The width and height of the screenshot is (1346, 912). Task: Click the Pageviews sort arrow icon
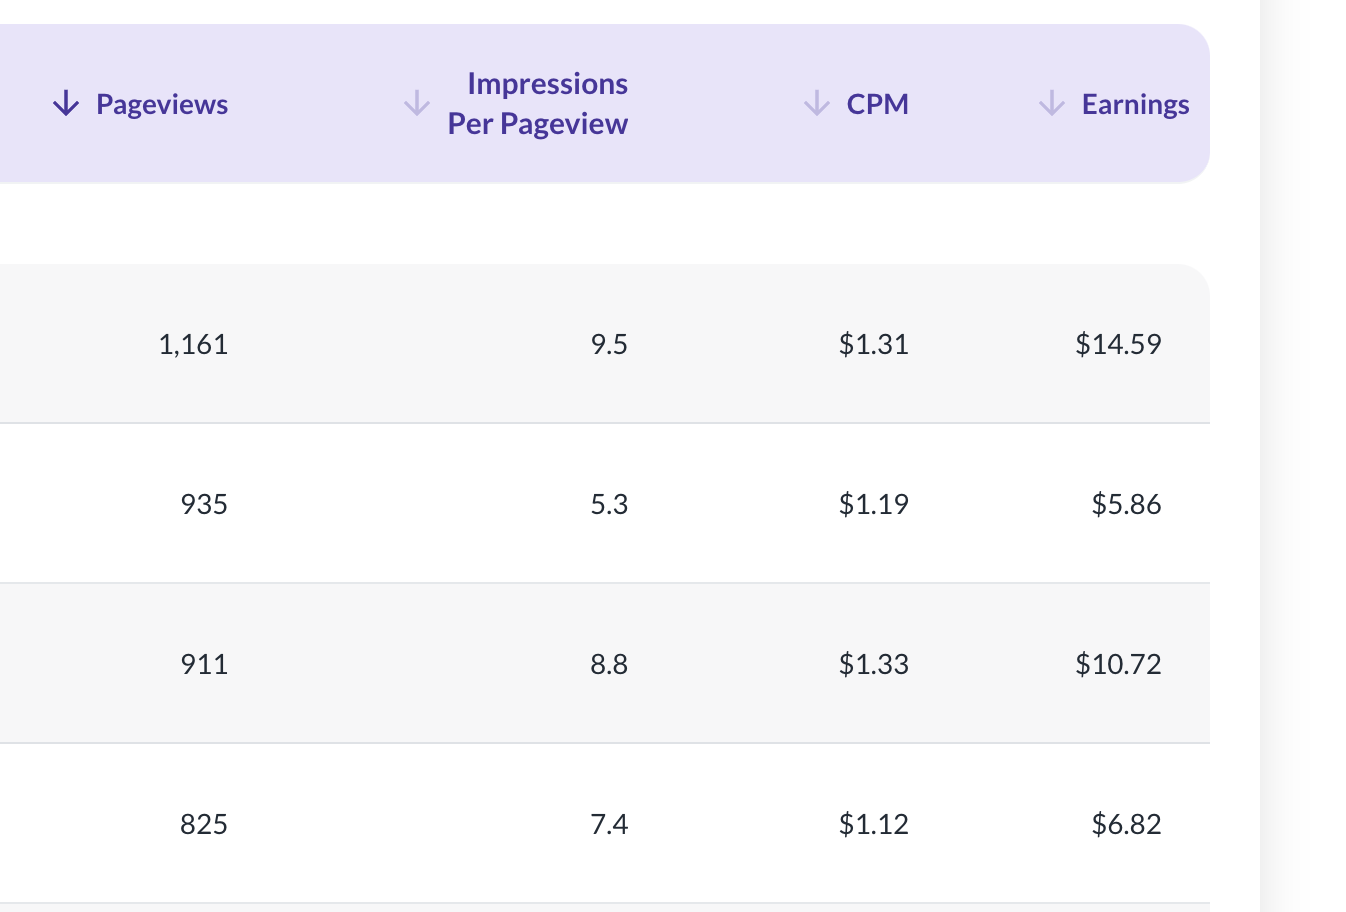(66, 103)
